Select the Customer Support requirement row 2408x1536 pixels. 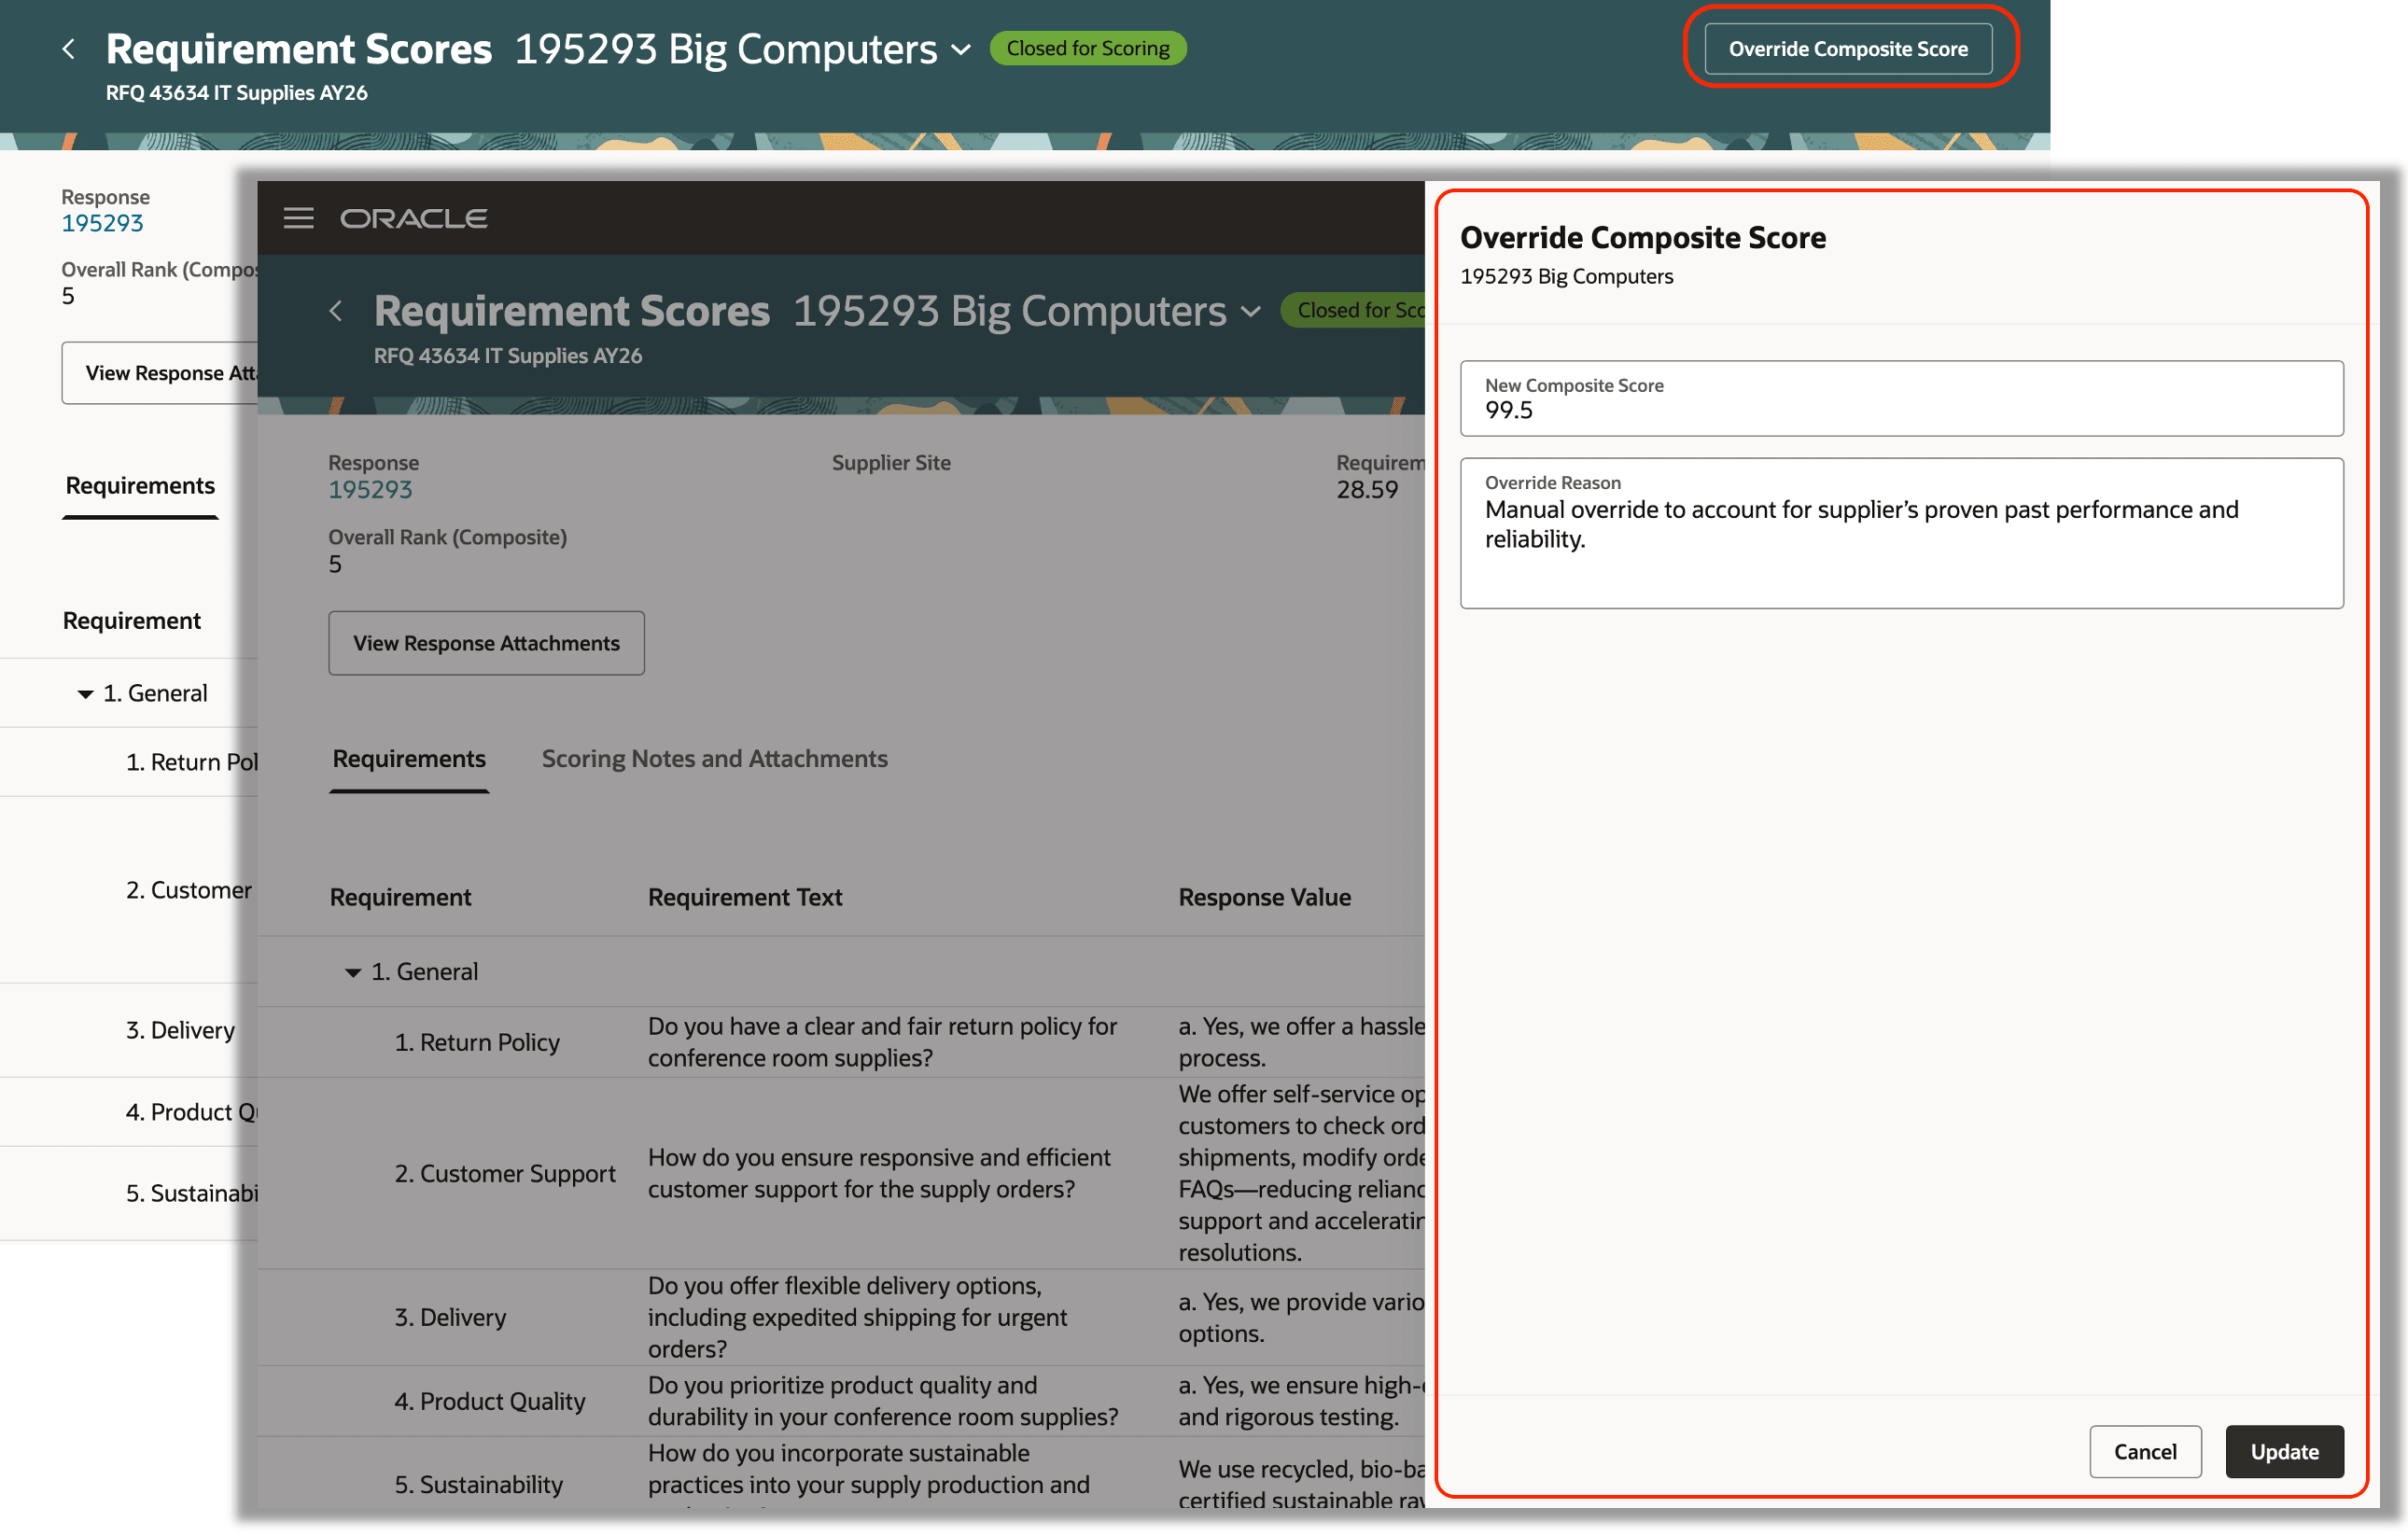(505, 1173)
